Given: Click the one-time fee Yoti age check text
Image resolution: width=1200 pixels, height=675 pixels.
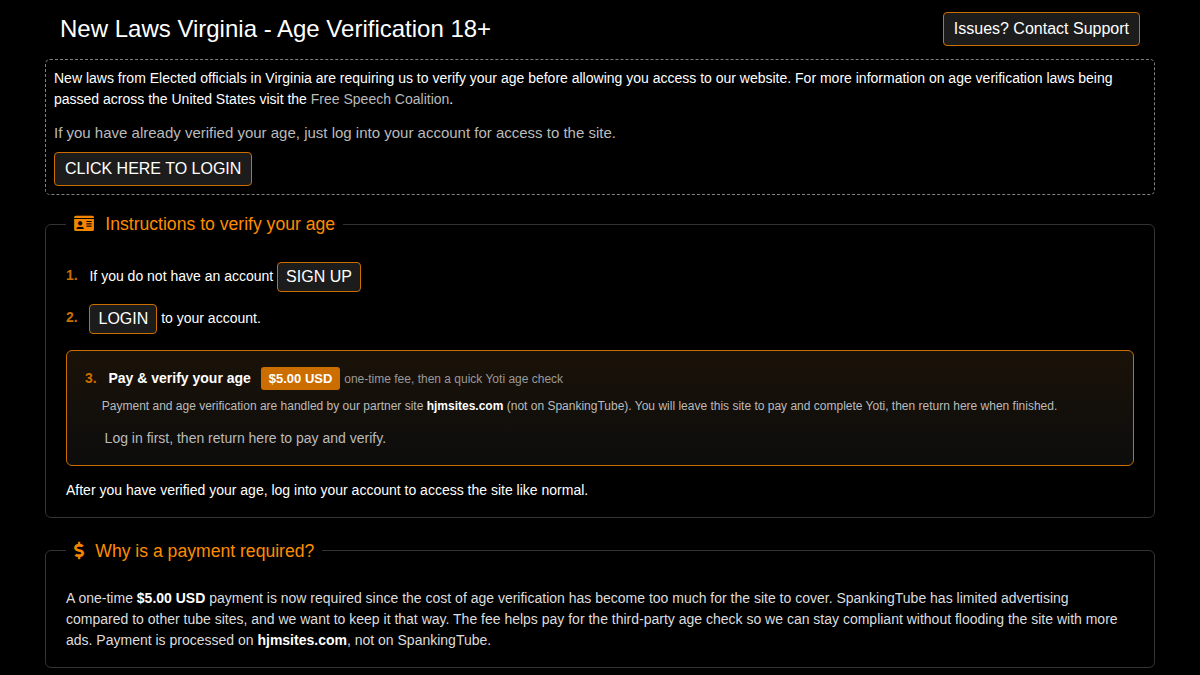Looking at the screenshot, I should point(454,379).
